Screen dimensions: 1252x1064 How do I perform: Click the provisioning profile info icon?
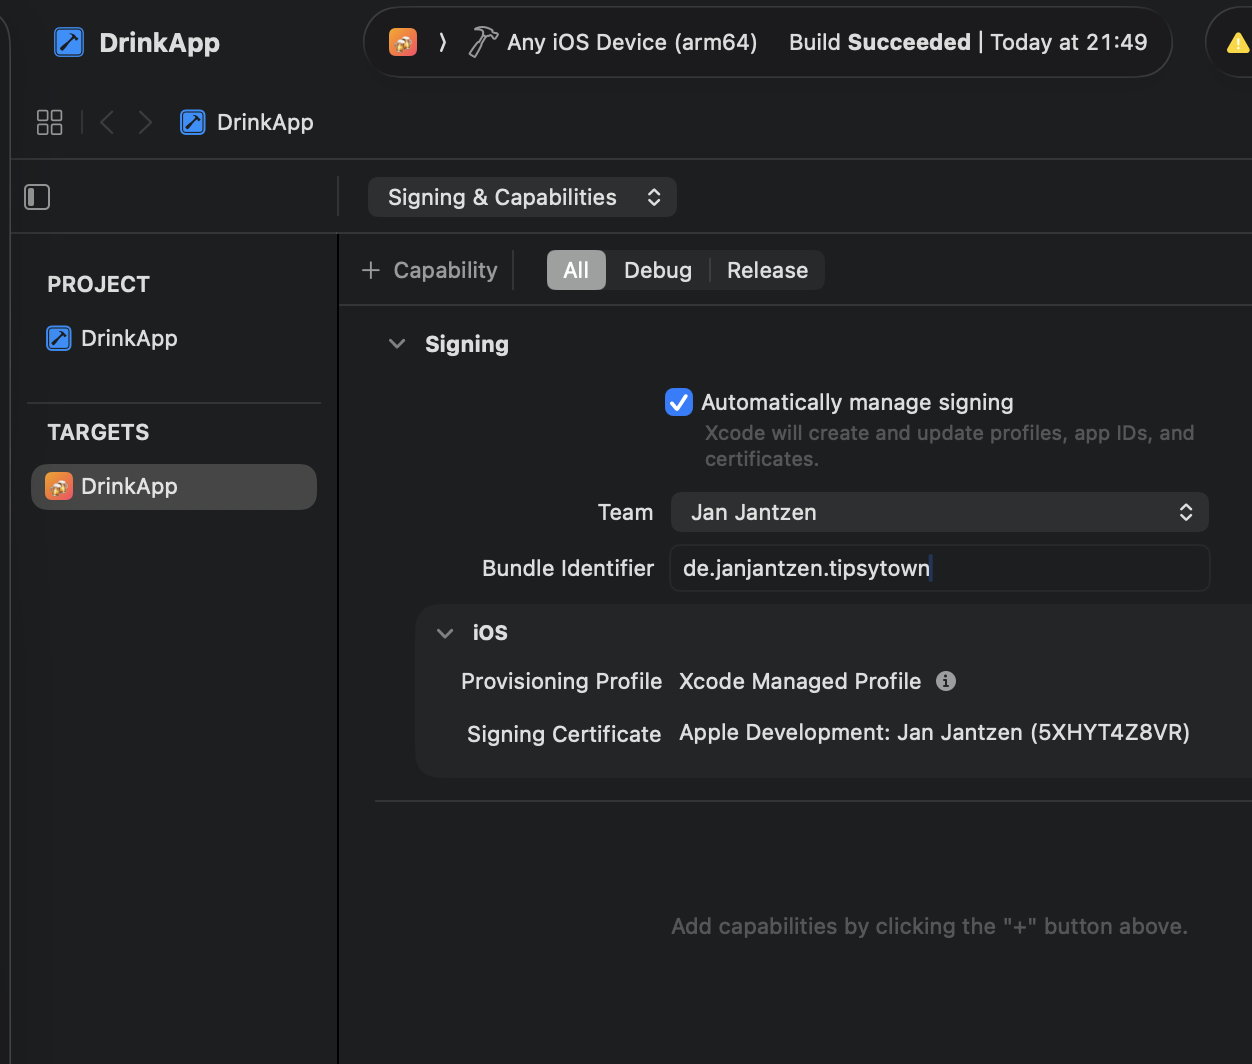(945, 681)
